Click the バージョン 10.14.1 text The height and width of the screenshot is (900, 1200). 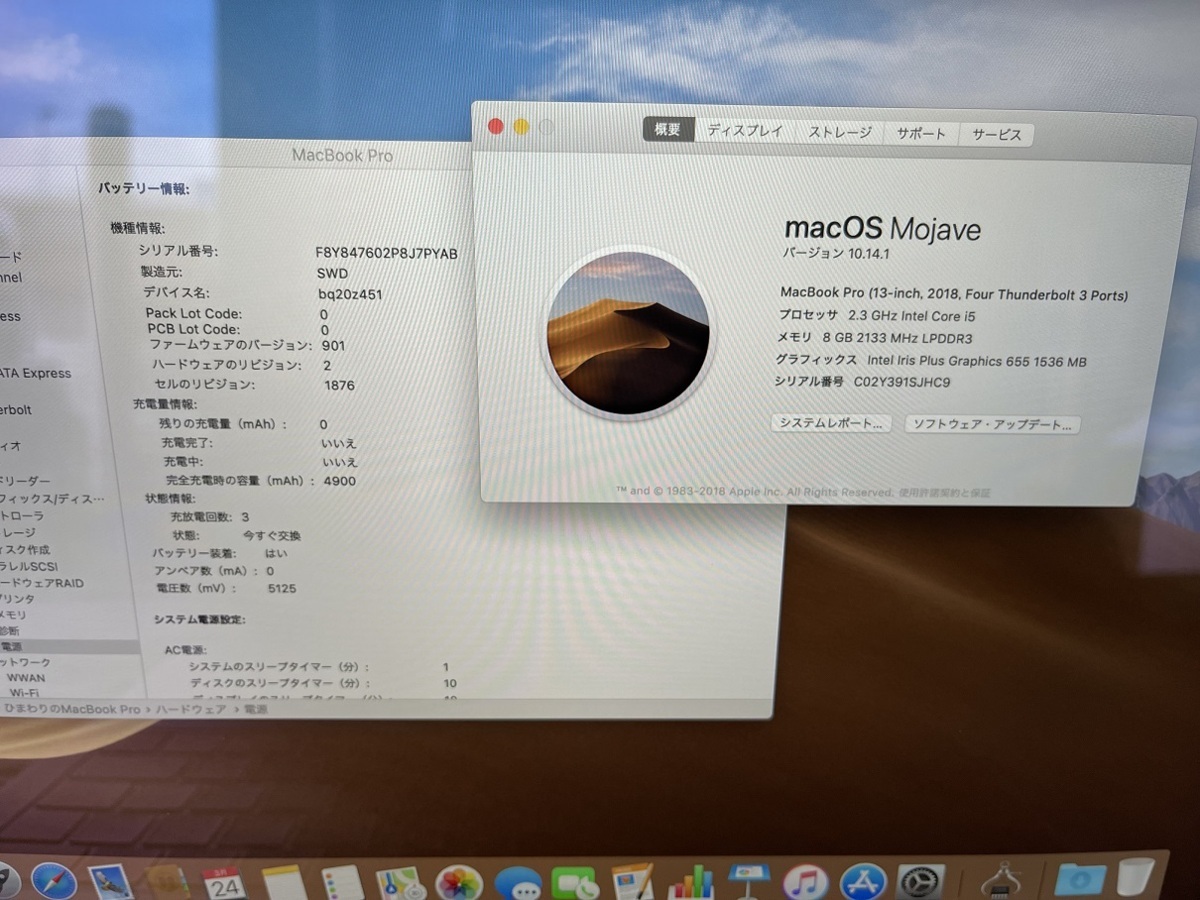point(836,254)
